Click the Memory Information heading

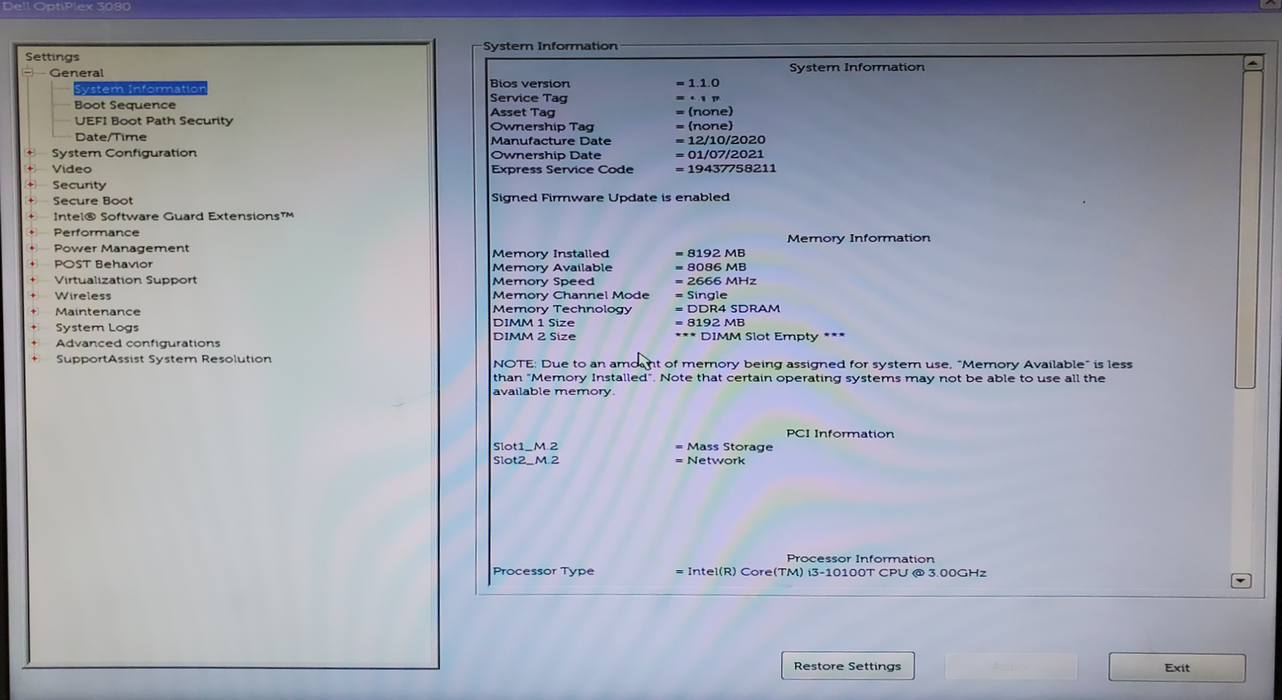coord(858,238)
